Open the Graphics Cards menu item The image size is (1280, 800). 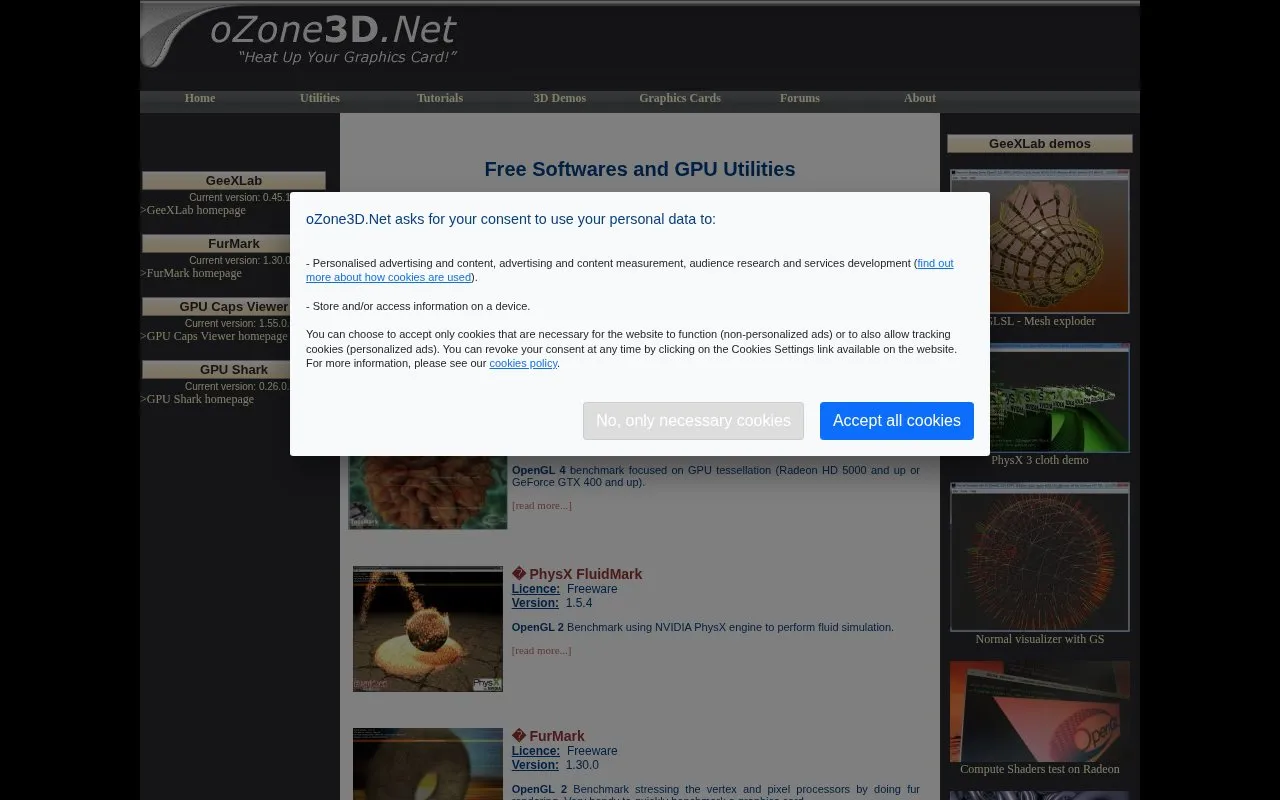coord(680,98)
